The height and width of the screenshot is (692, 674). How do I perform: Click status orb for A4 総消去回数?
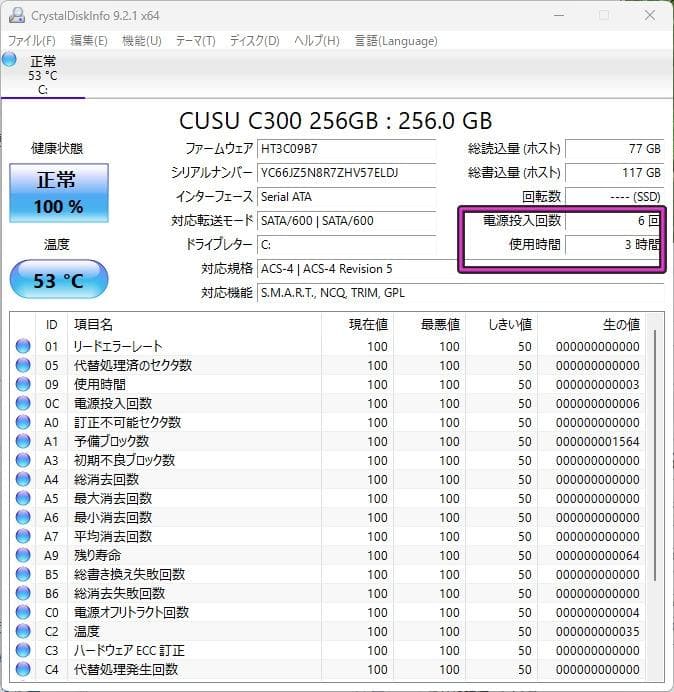click(x=23, y=479)
